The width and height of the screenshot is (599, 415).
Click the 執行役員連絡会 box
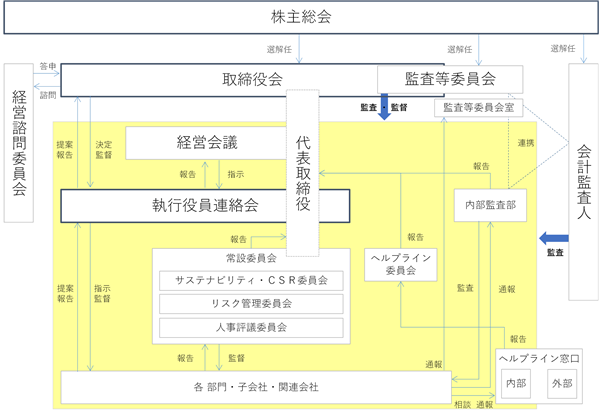(x=206, y=206)
